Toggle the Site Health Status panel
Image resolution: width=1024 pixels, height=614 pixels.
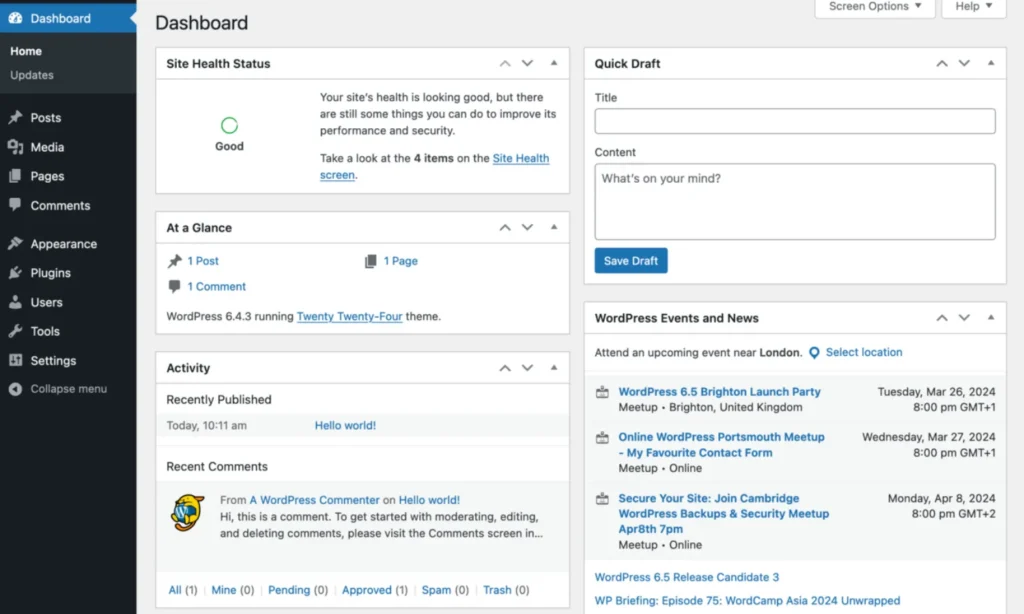coord(554,63)
